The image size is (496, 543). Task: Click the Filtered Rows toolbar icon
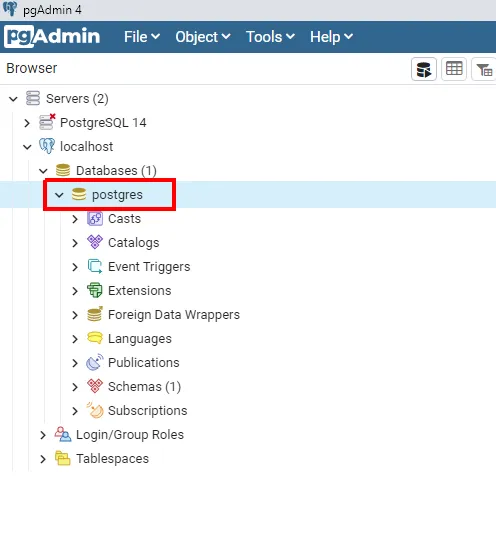click(x=484, y=69)
